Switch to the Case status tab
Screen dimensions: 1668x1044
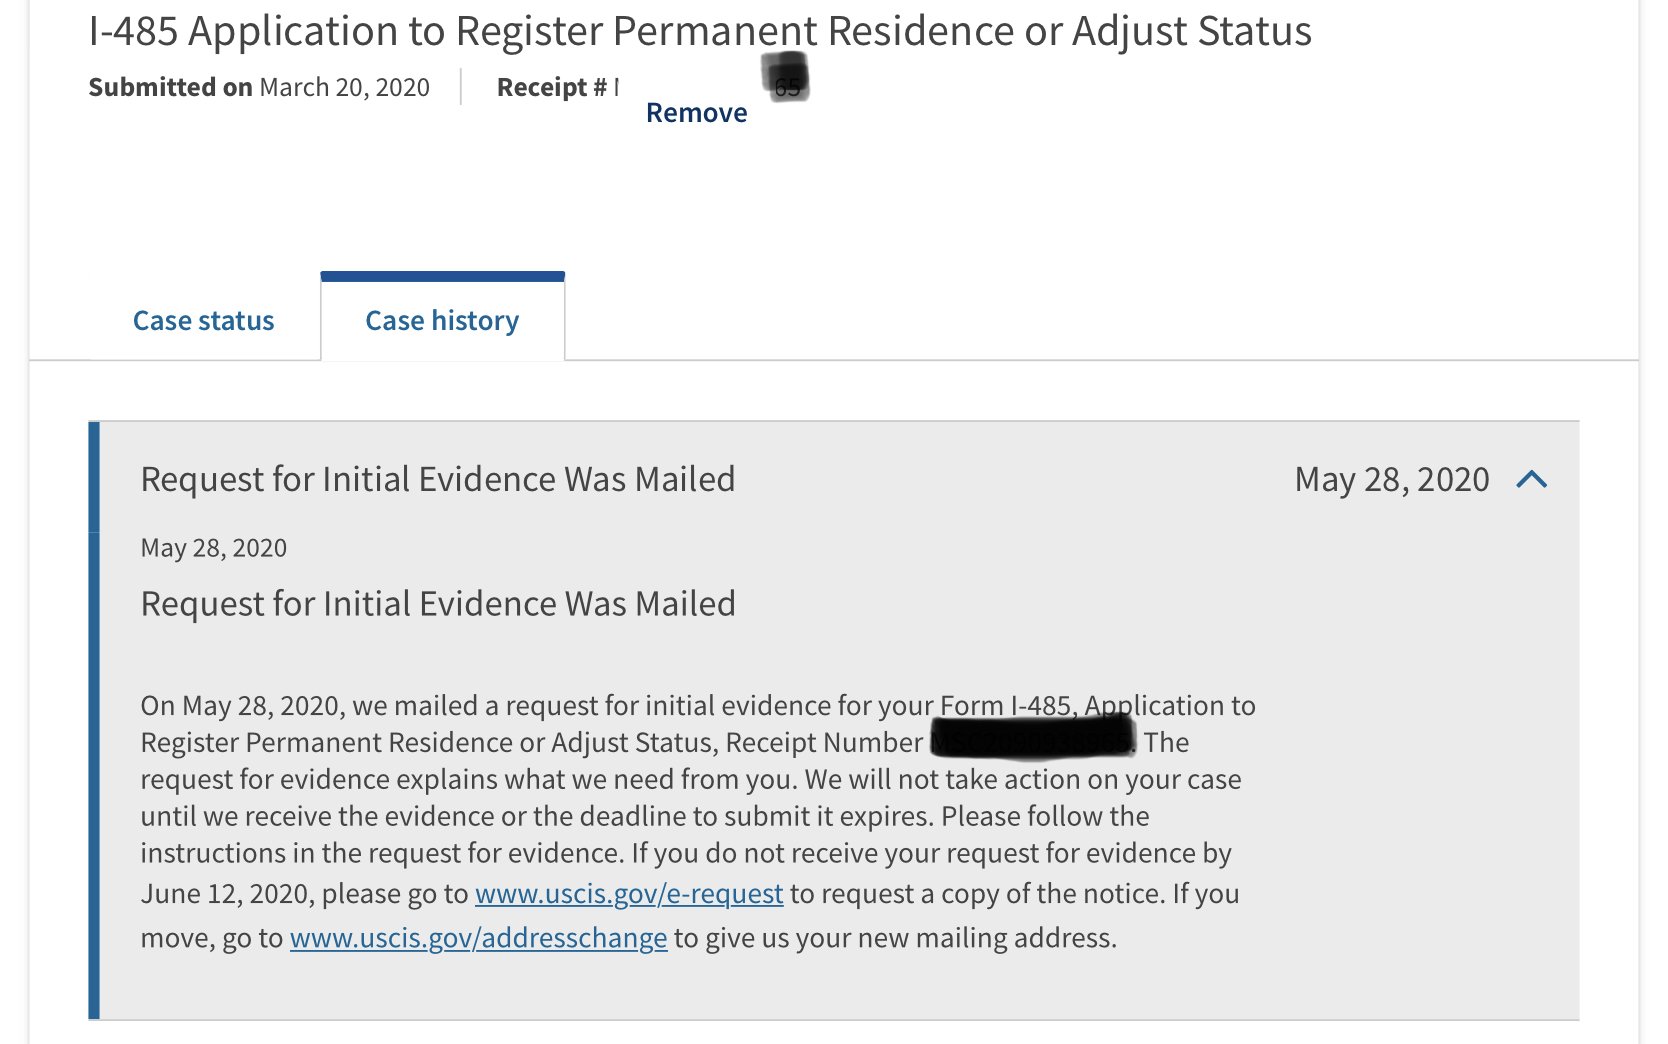[x=203, y=320]
